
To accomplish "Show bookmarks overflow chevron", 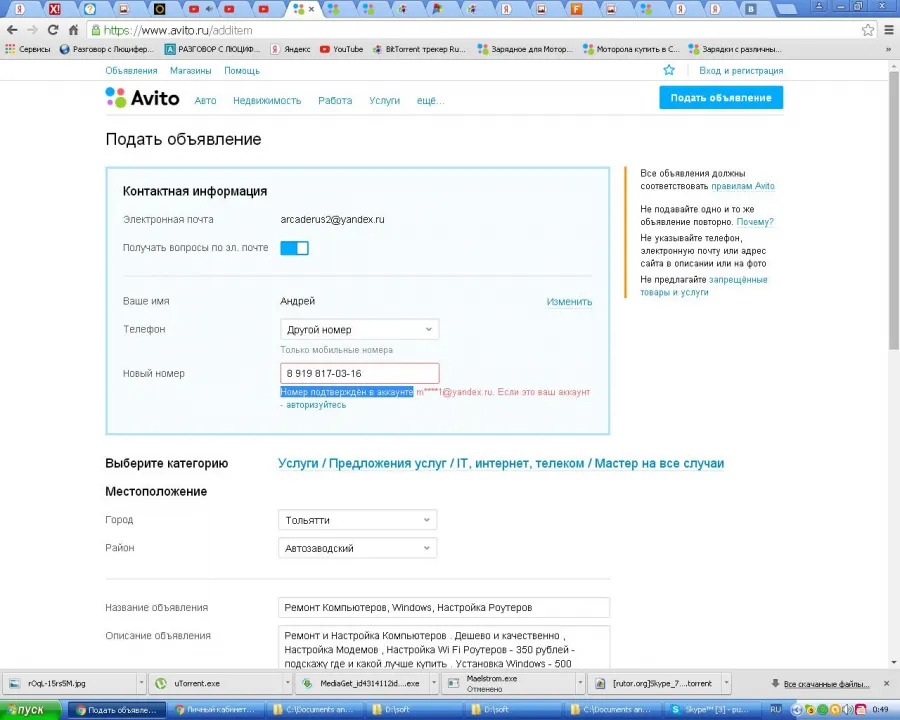I will [x=889, y=49].
